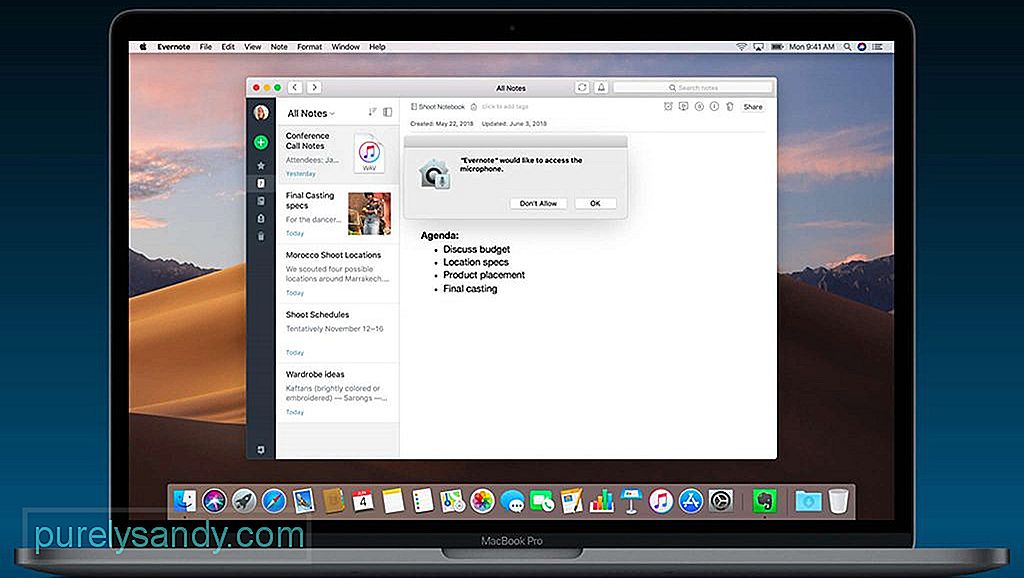1024x578 pixels.
Task: Toggle the note list view layout icon
Action: [x=387, y=112]
